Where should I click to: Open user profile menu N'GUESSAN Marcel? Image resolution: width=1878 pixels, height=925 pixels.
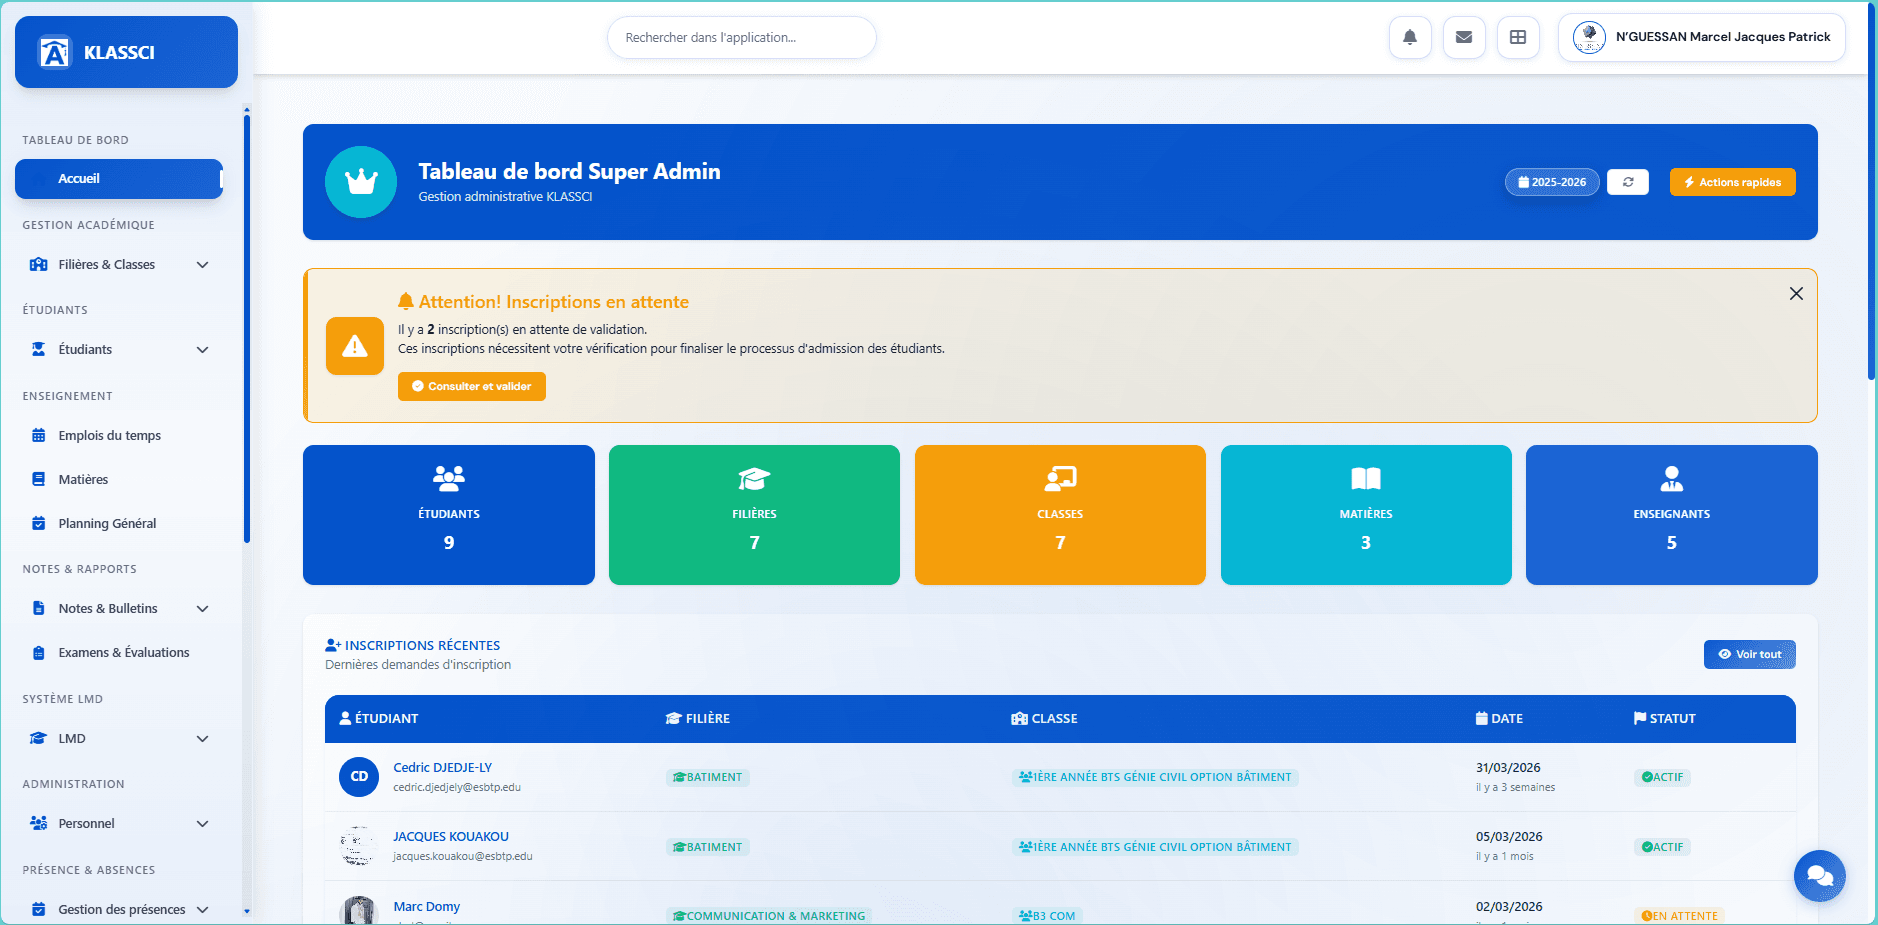[x=1701, y=38]
